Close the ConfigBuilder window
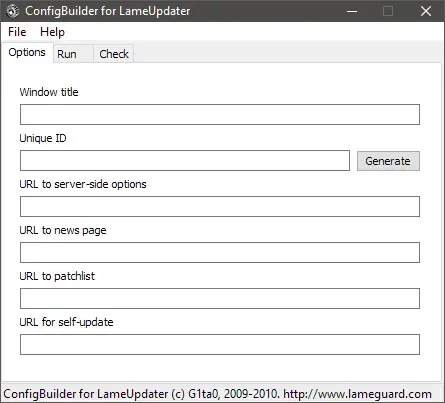Screen dimensions: 445x403 point(426,11)
